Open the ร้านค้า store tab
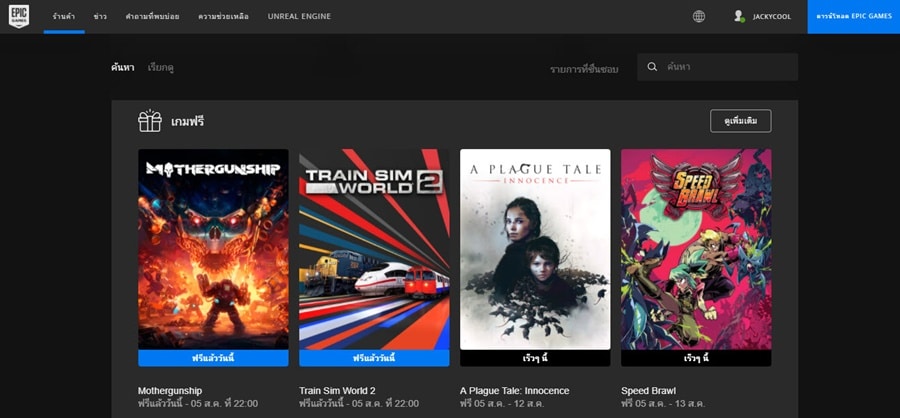This screenshot has width=900, height=418. (64, 17)
